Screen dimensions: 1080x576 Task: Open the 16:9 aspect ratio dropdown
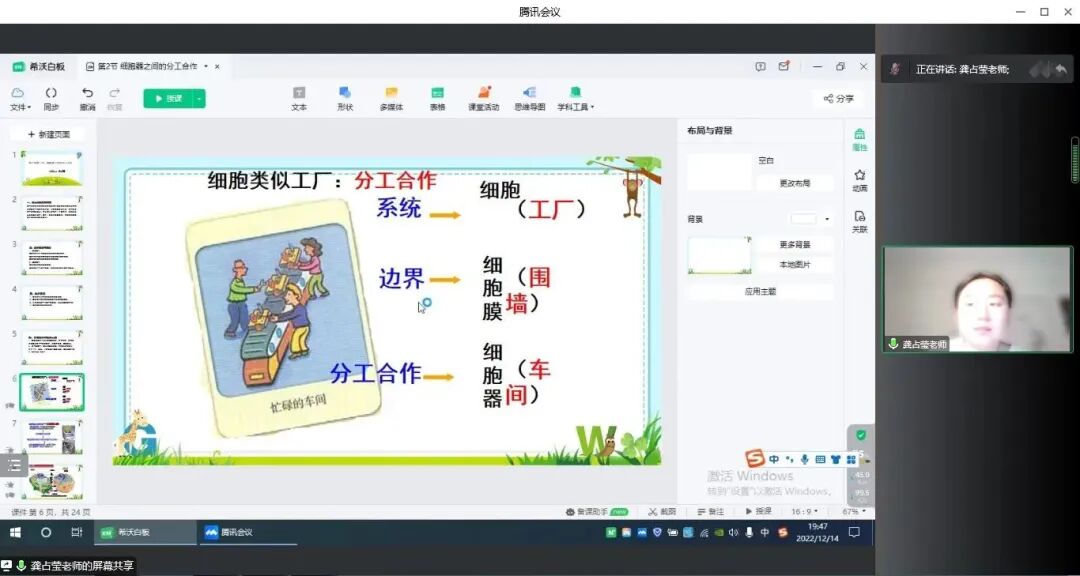(x=800, y=511)
